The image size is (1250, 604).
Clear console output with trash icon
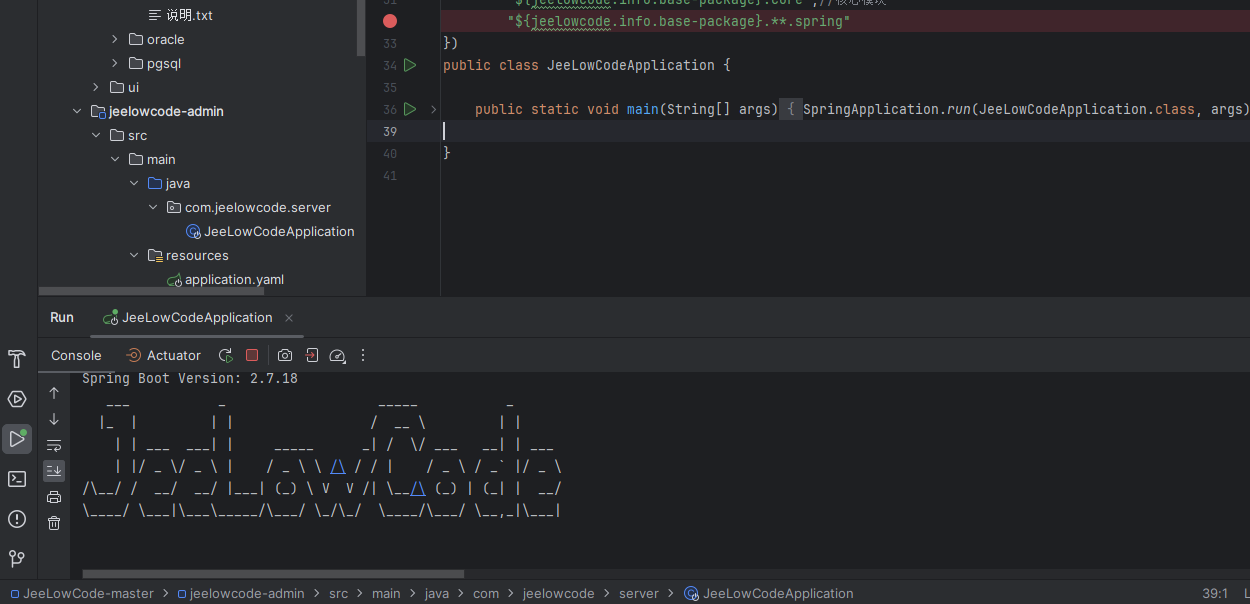[x=54, y=522]
